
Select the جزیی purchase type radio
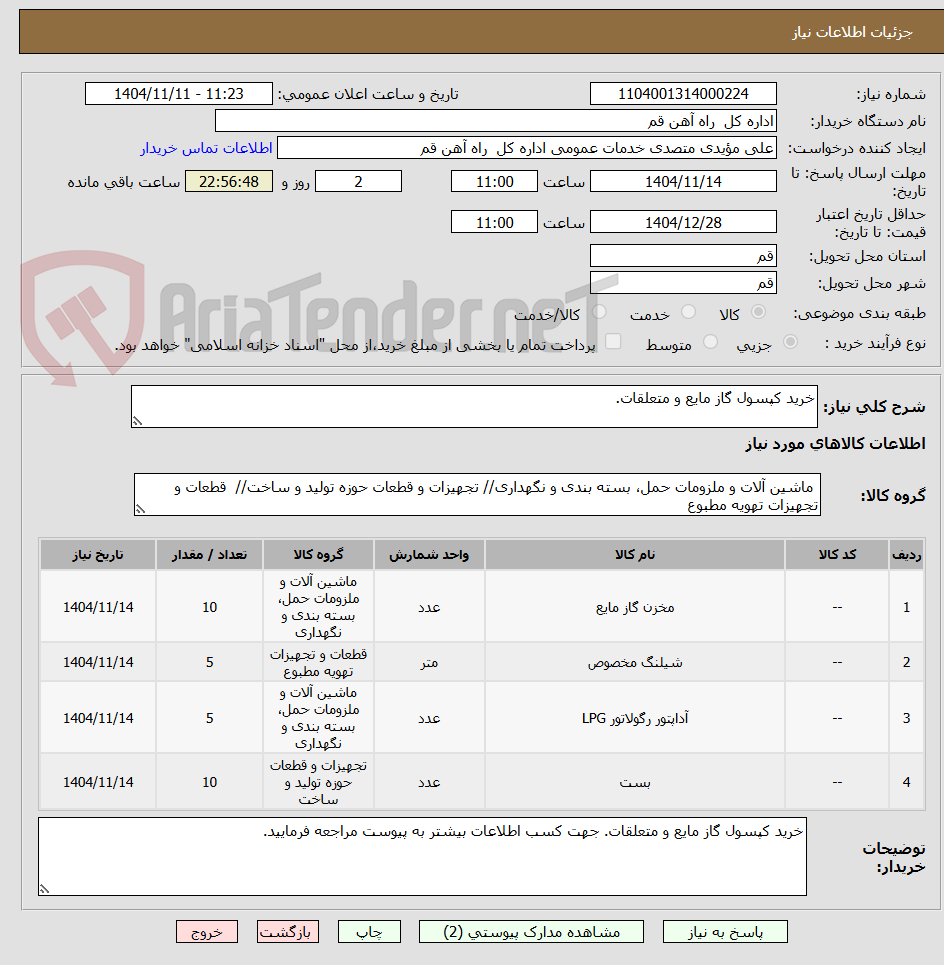click(x=790, y=342)
